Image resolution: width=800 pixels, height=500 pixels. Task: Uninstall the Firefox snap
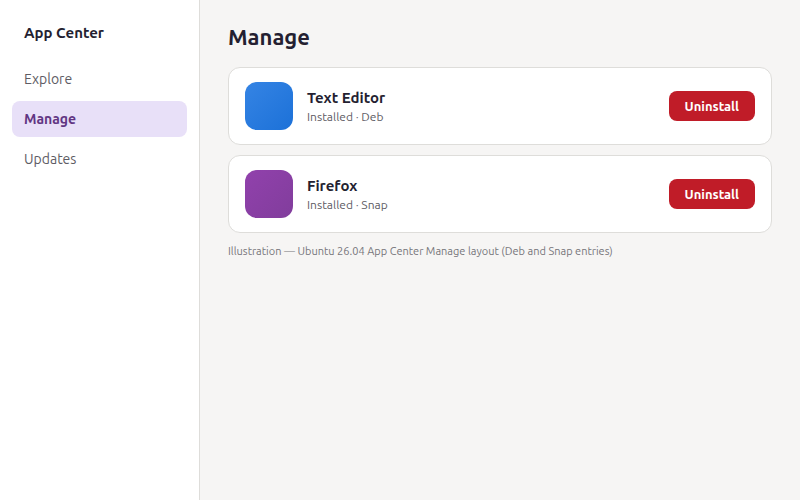point(712,194)
